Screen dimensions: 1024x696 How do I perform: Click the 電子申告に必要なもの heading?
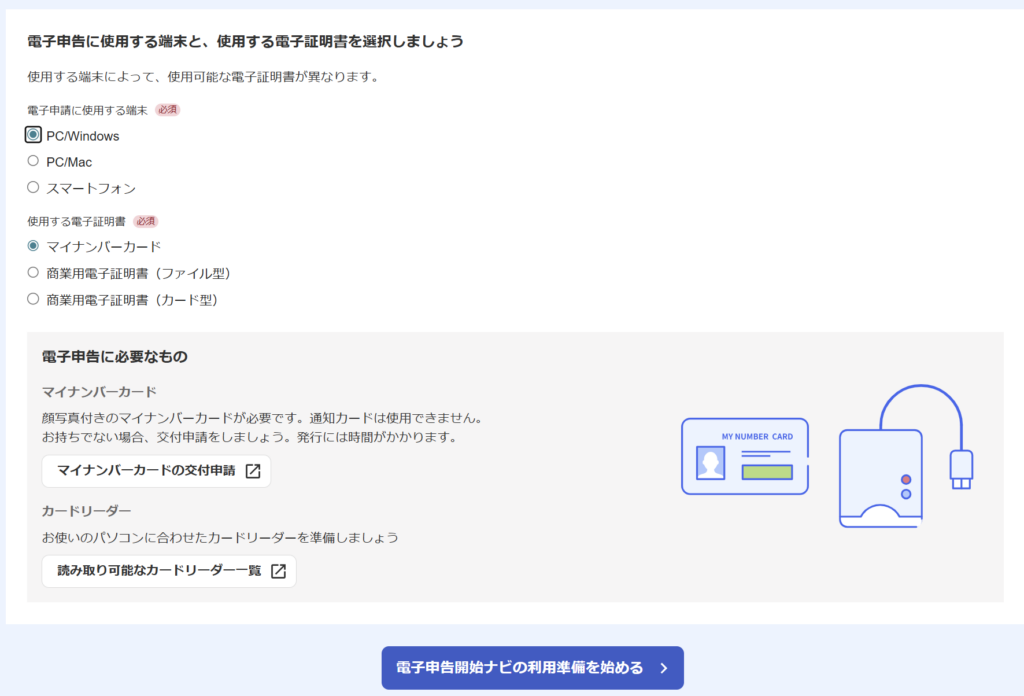pyautogui.click(x=115, y=356)
